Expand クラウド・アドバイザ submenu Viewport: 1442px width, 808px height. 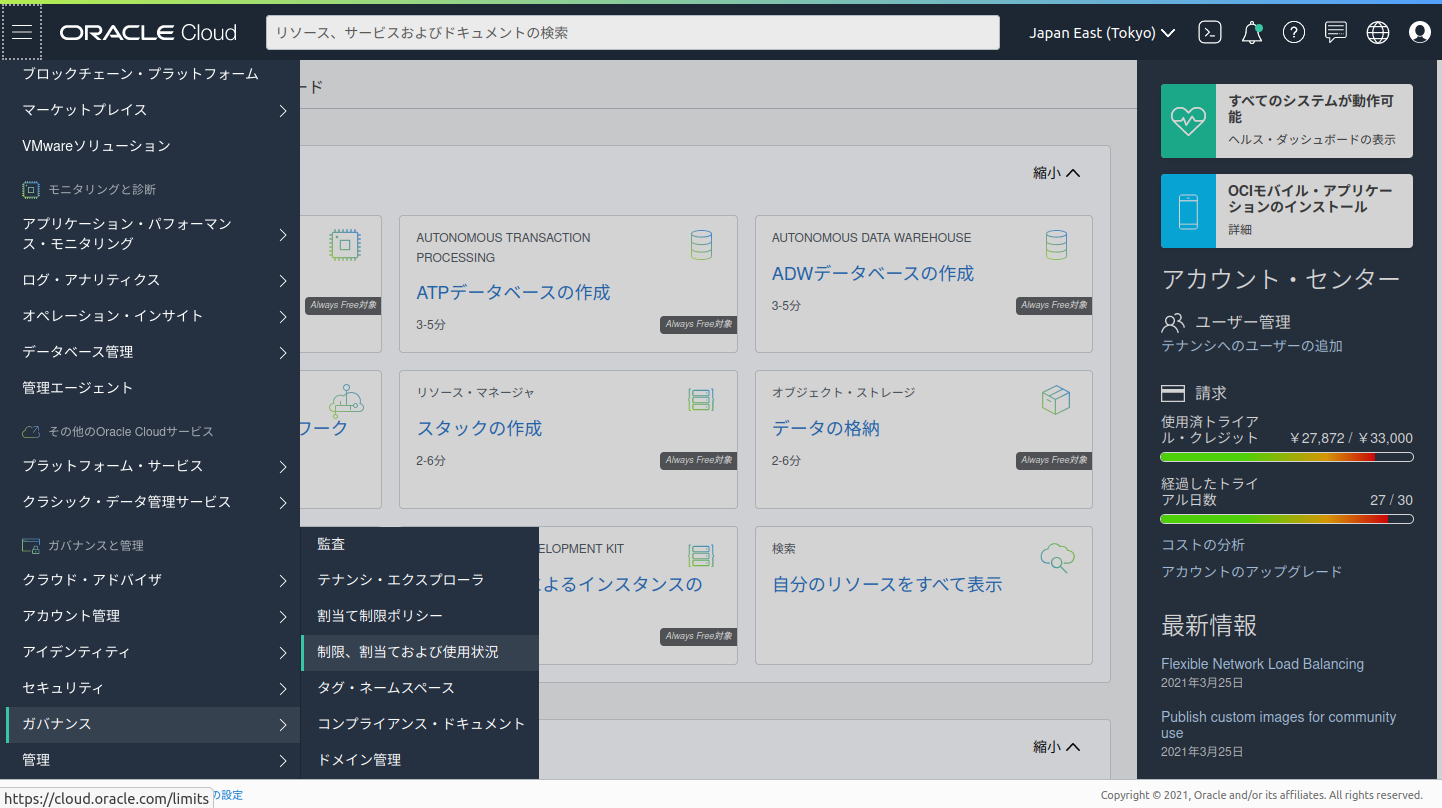150,580
